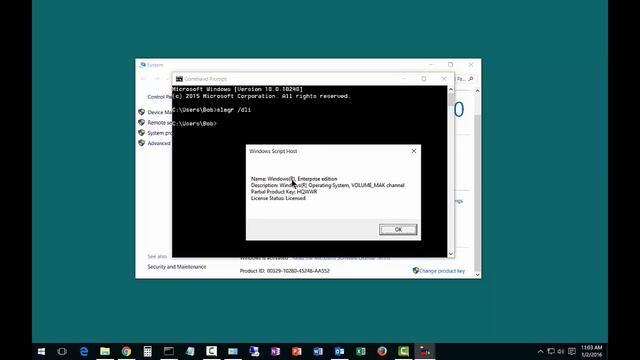Launch Excel from the taskbar
The width and height of the screenshot is (640, 360).
click(x=360, y=351)
